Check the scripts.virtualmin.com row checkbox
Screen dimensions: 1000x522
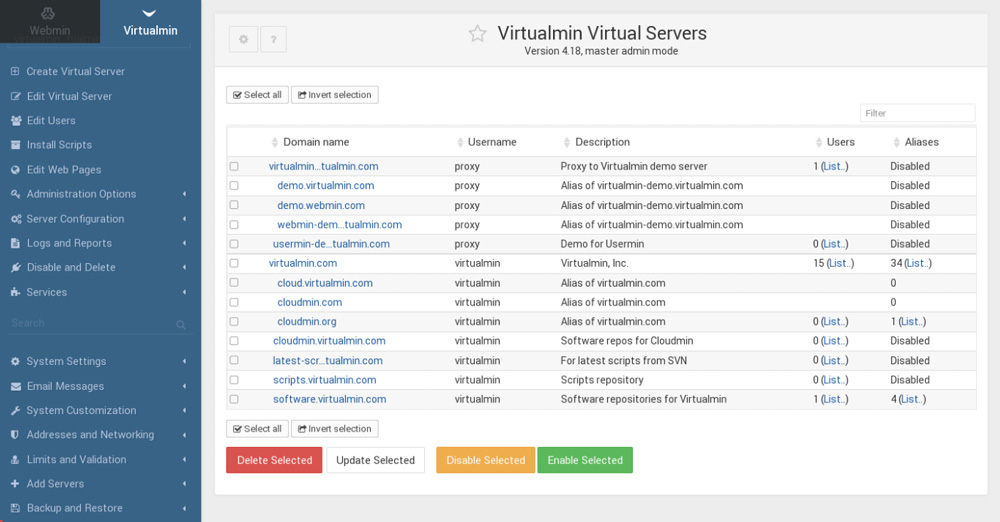234,380
